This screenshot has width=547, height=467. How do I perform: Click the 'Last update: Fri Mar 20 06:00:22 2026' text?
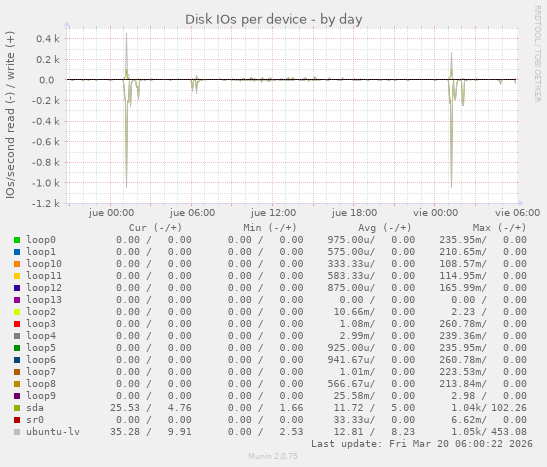(422, 444)
